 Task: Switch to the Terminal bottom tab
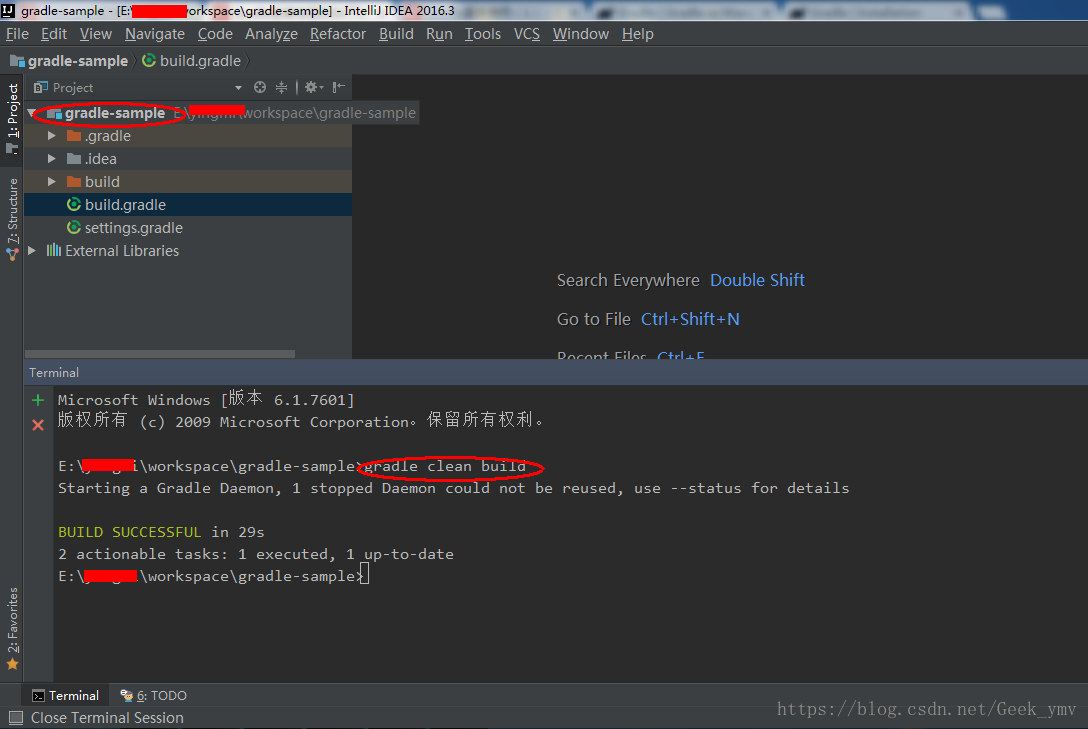pyautogui.click(x=66, y=696)
